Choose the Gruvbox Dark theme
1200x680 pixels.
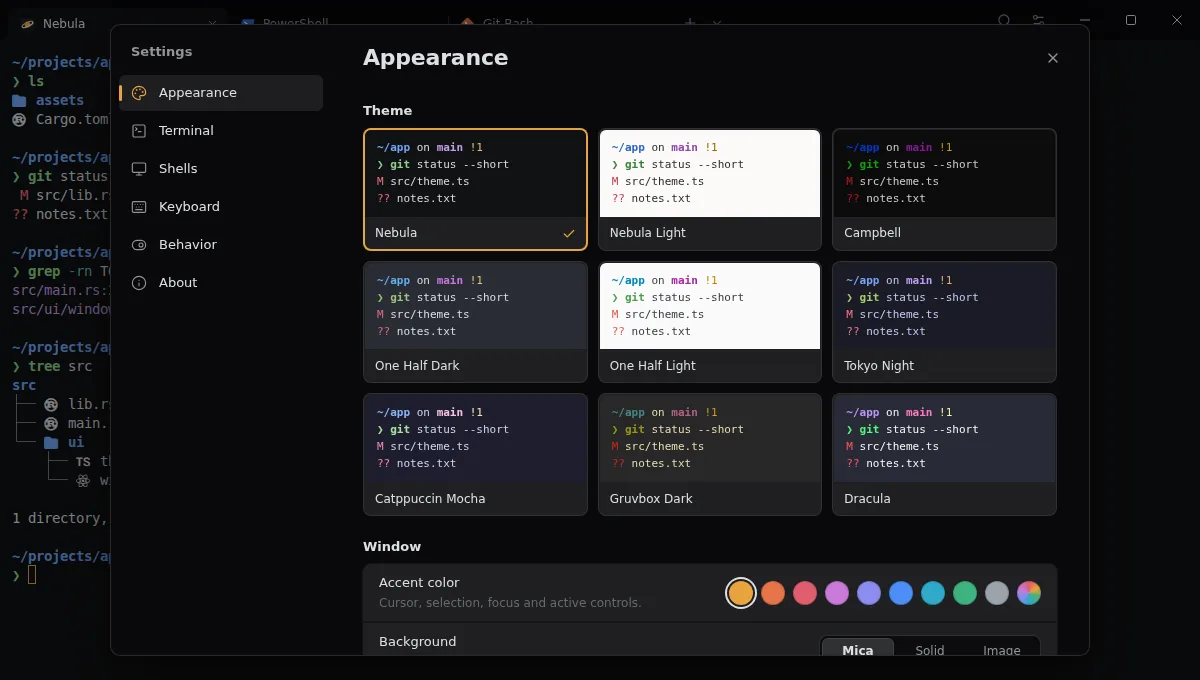(x=710, y=455)
